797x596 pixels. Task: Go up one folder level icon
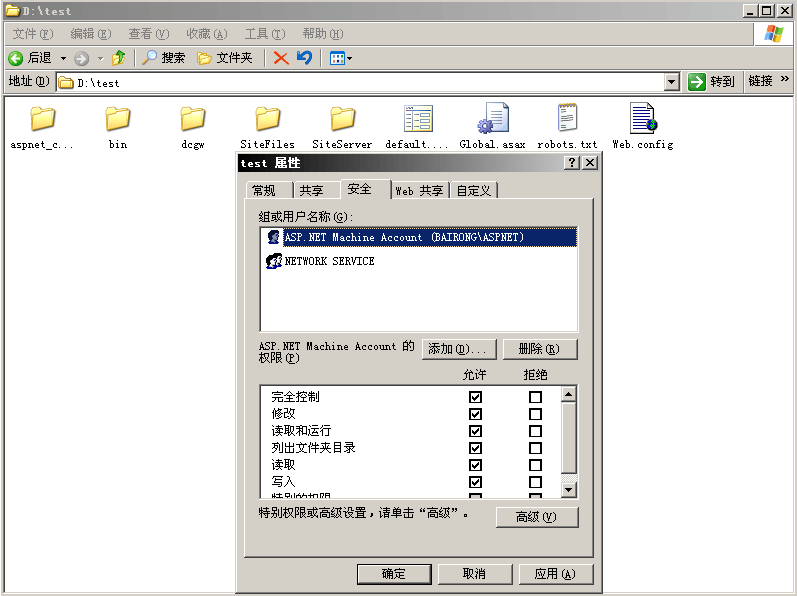point(119,58)
